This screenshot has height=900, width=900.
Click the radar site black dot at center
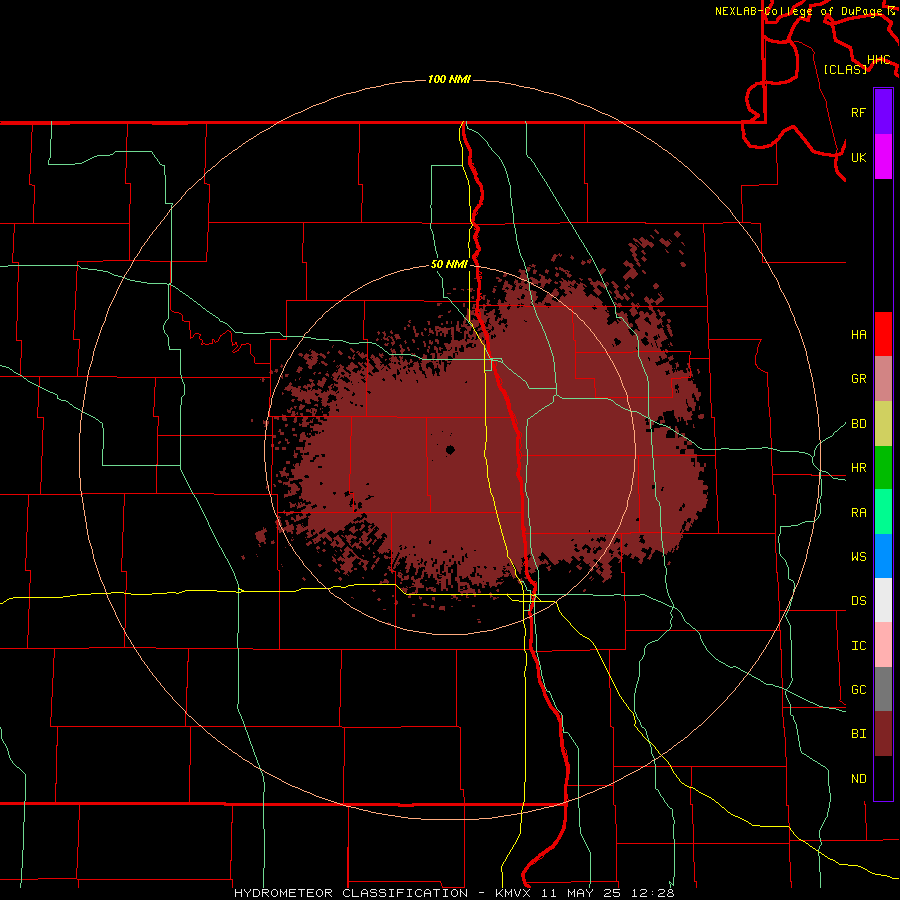point(450,450)
